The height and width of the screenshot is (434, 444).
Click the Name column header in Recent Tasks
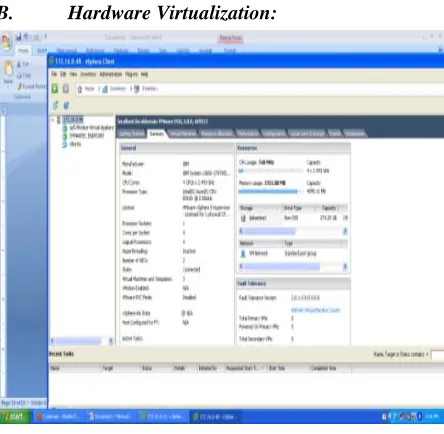(75, 368)
